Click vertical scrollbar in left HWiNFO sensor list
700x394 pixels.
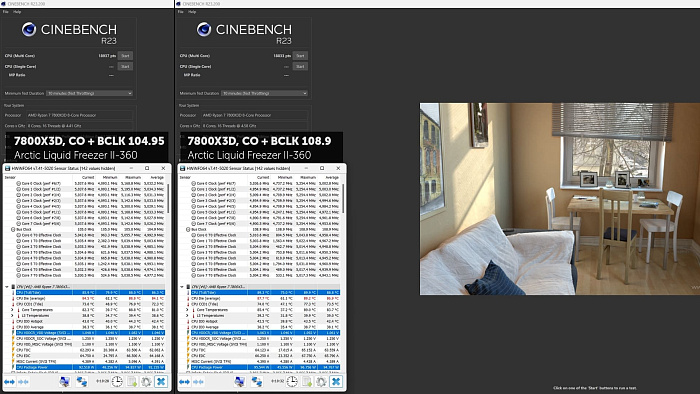pos(168,199)
